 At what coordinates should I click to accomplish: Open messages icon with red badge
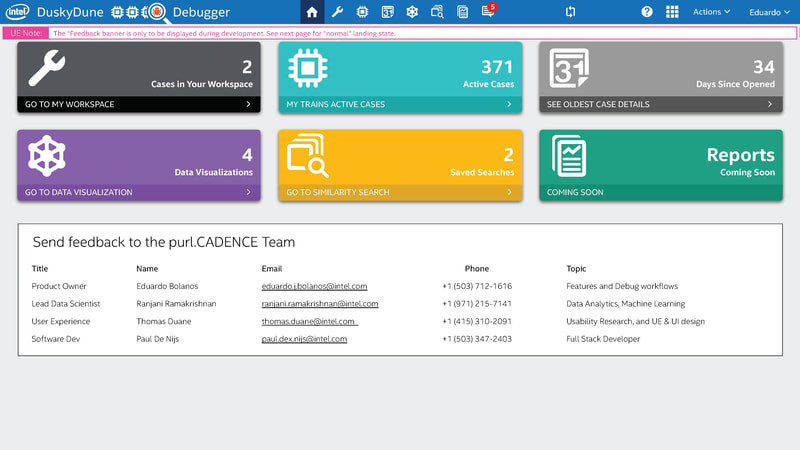488,10
